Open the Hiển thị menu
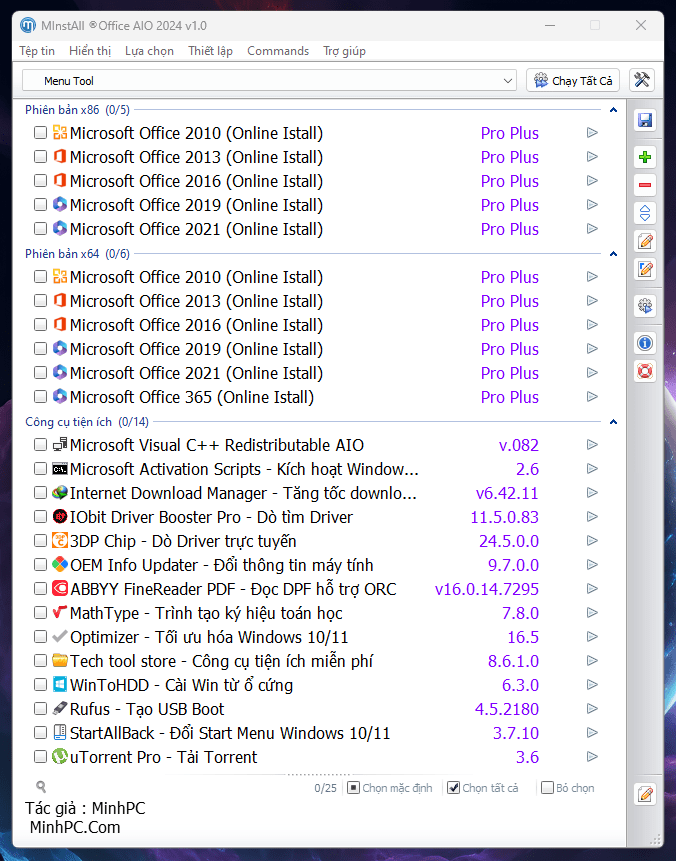The height and width of the screenshot is (861, 676). tap(90, 51)
